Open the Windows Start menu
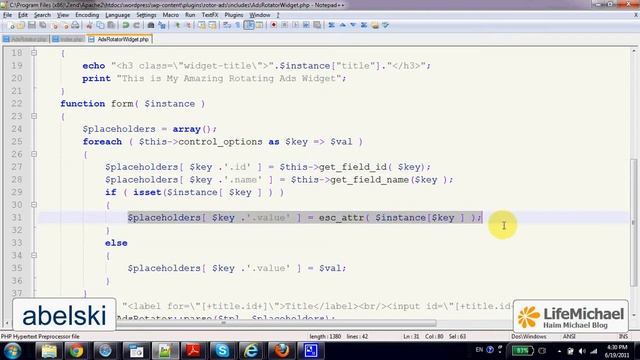This screenshot has width=640, height=360. click(13, 351)
